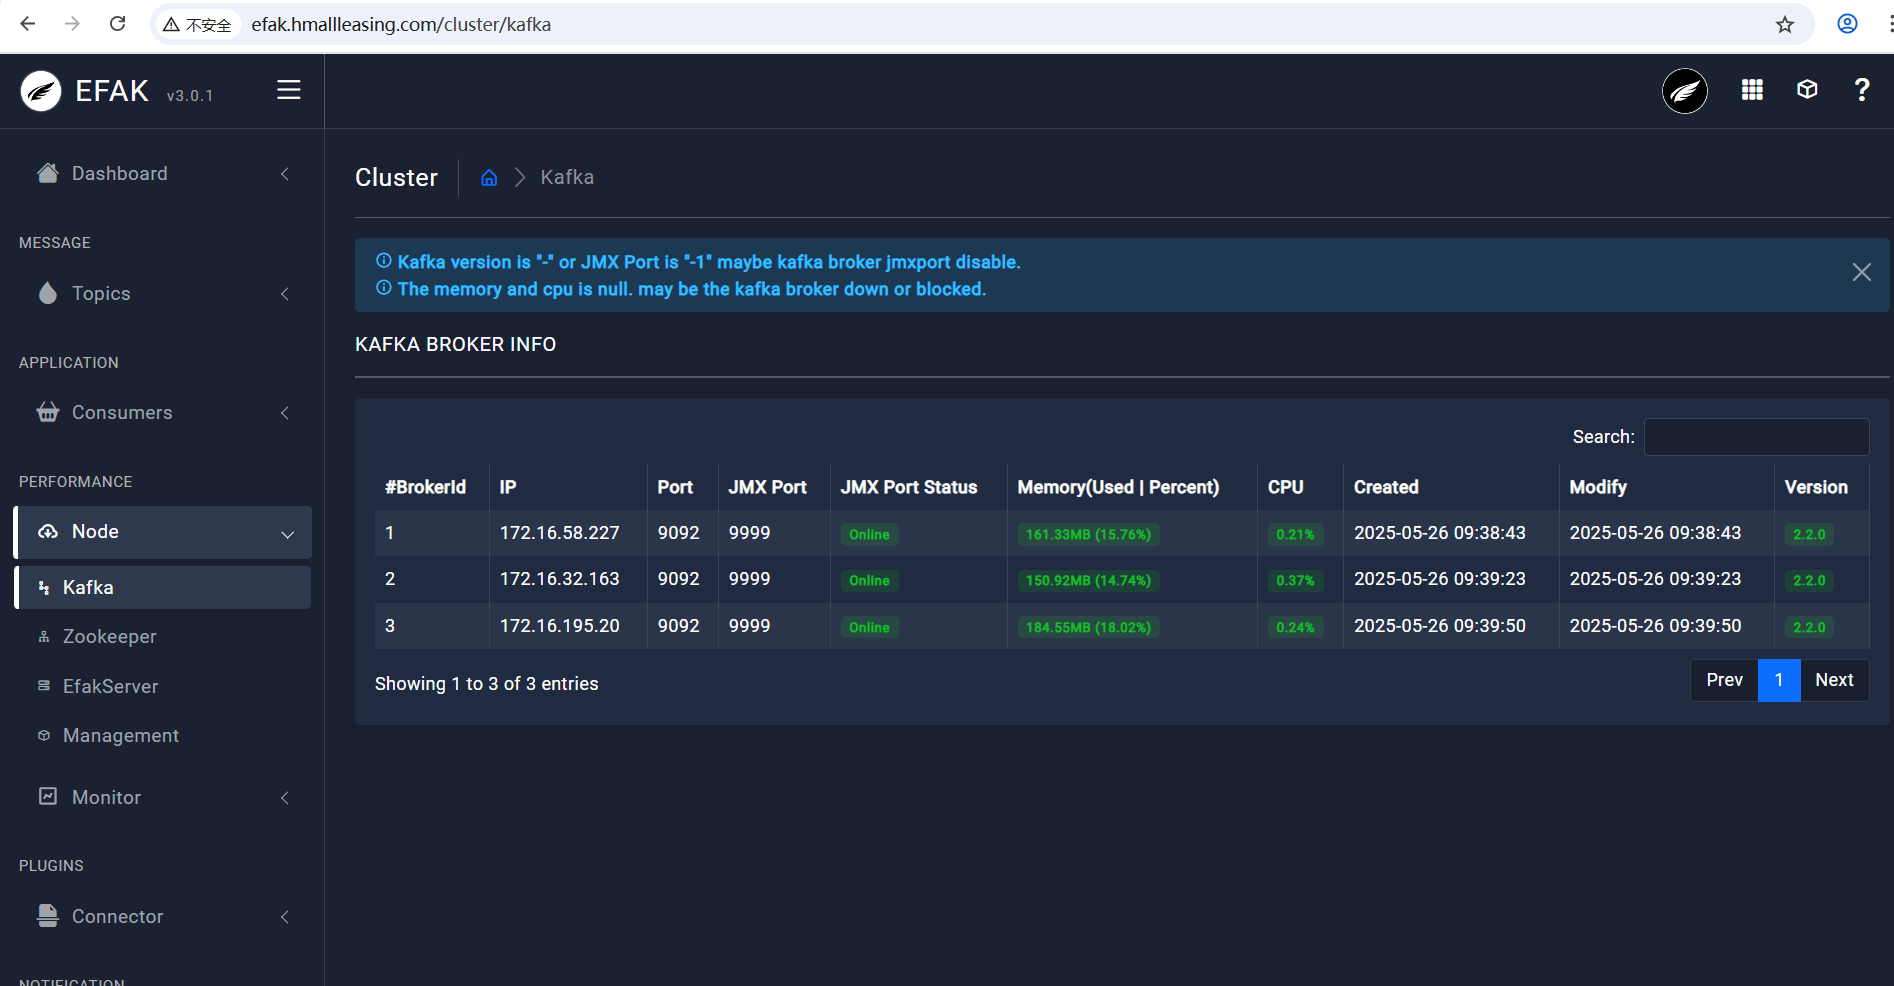Click the EFAK logo icon
Screen dimensions: 1894x986
click(41, 91)
